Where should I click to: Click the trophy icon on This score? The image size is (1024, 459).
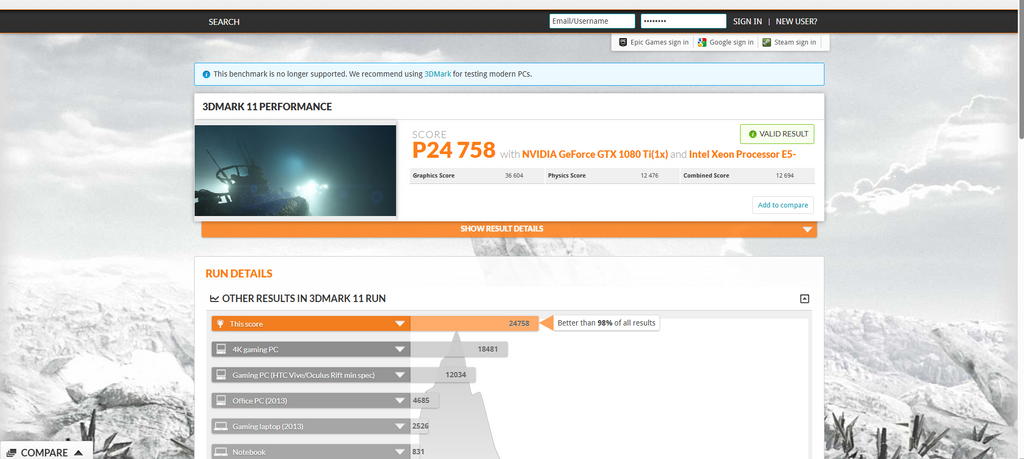tap(220, 324)
